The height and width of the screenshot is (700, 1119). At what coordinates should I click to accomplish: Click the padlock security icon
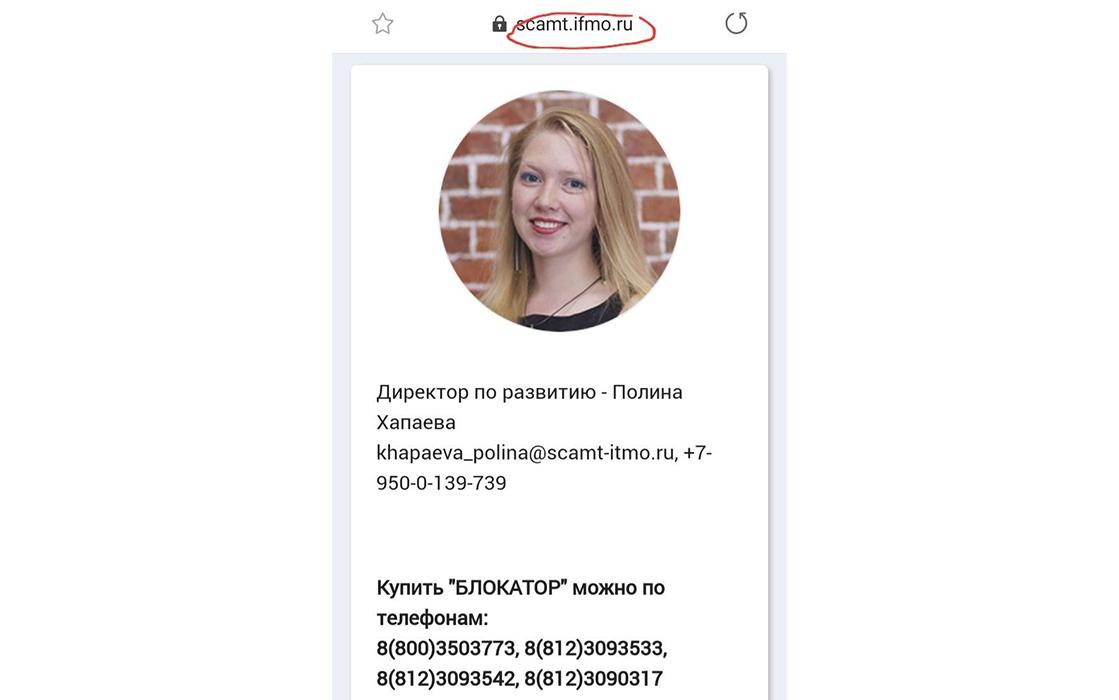[499, 24]
